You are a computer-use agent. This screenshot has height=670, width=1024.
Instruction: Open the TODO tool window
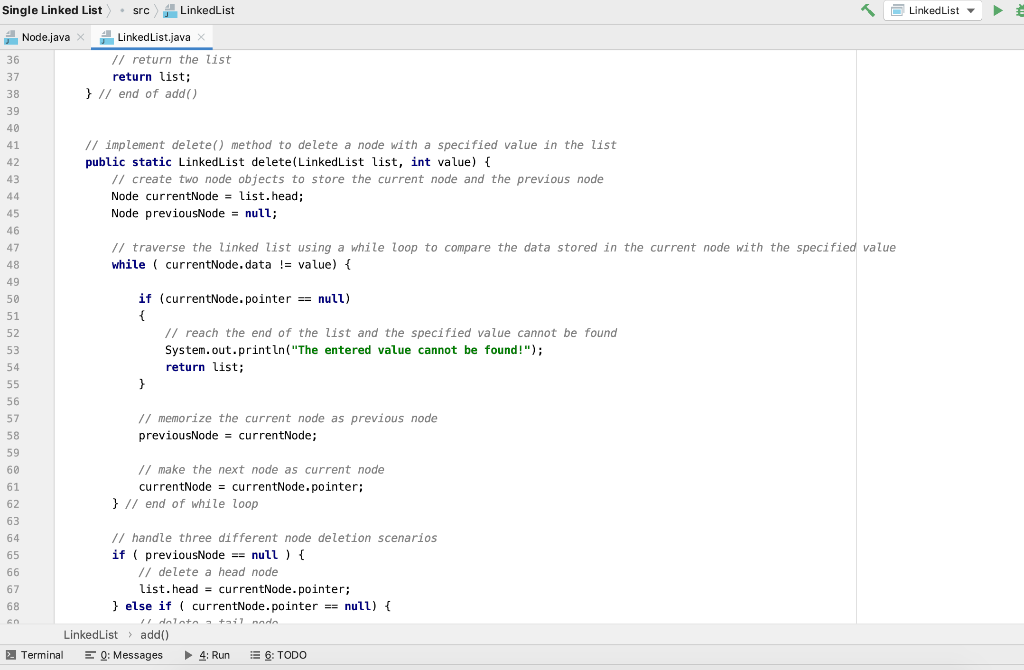[278, 655]
